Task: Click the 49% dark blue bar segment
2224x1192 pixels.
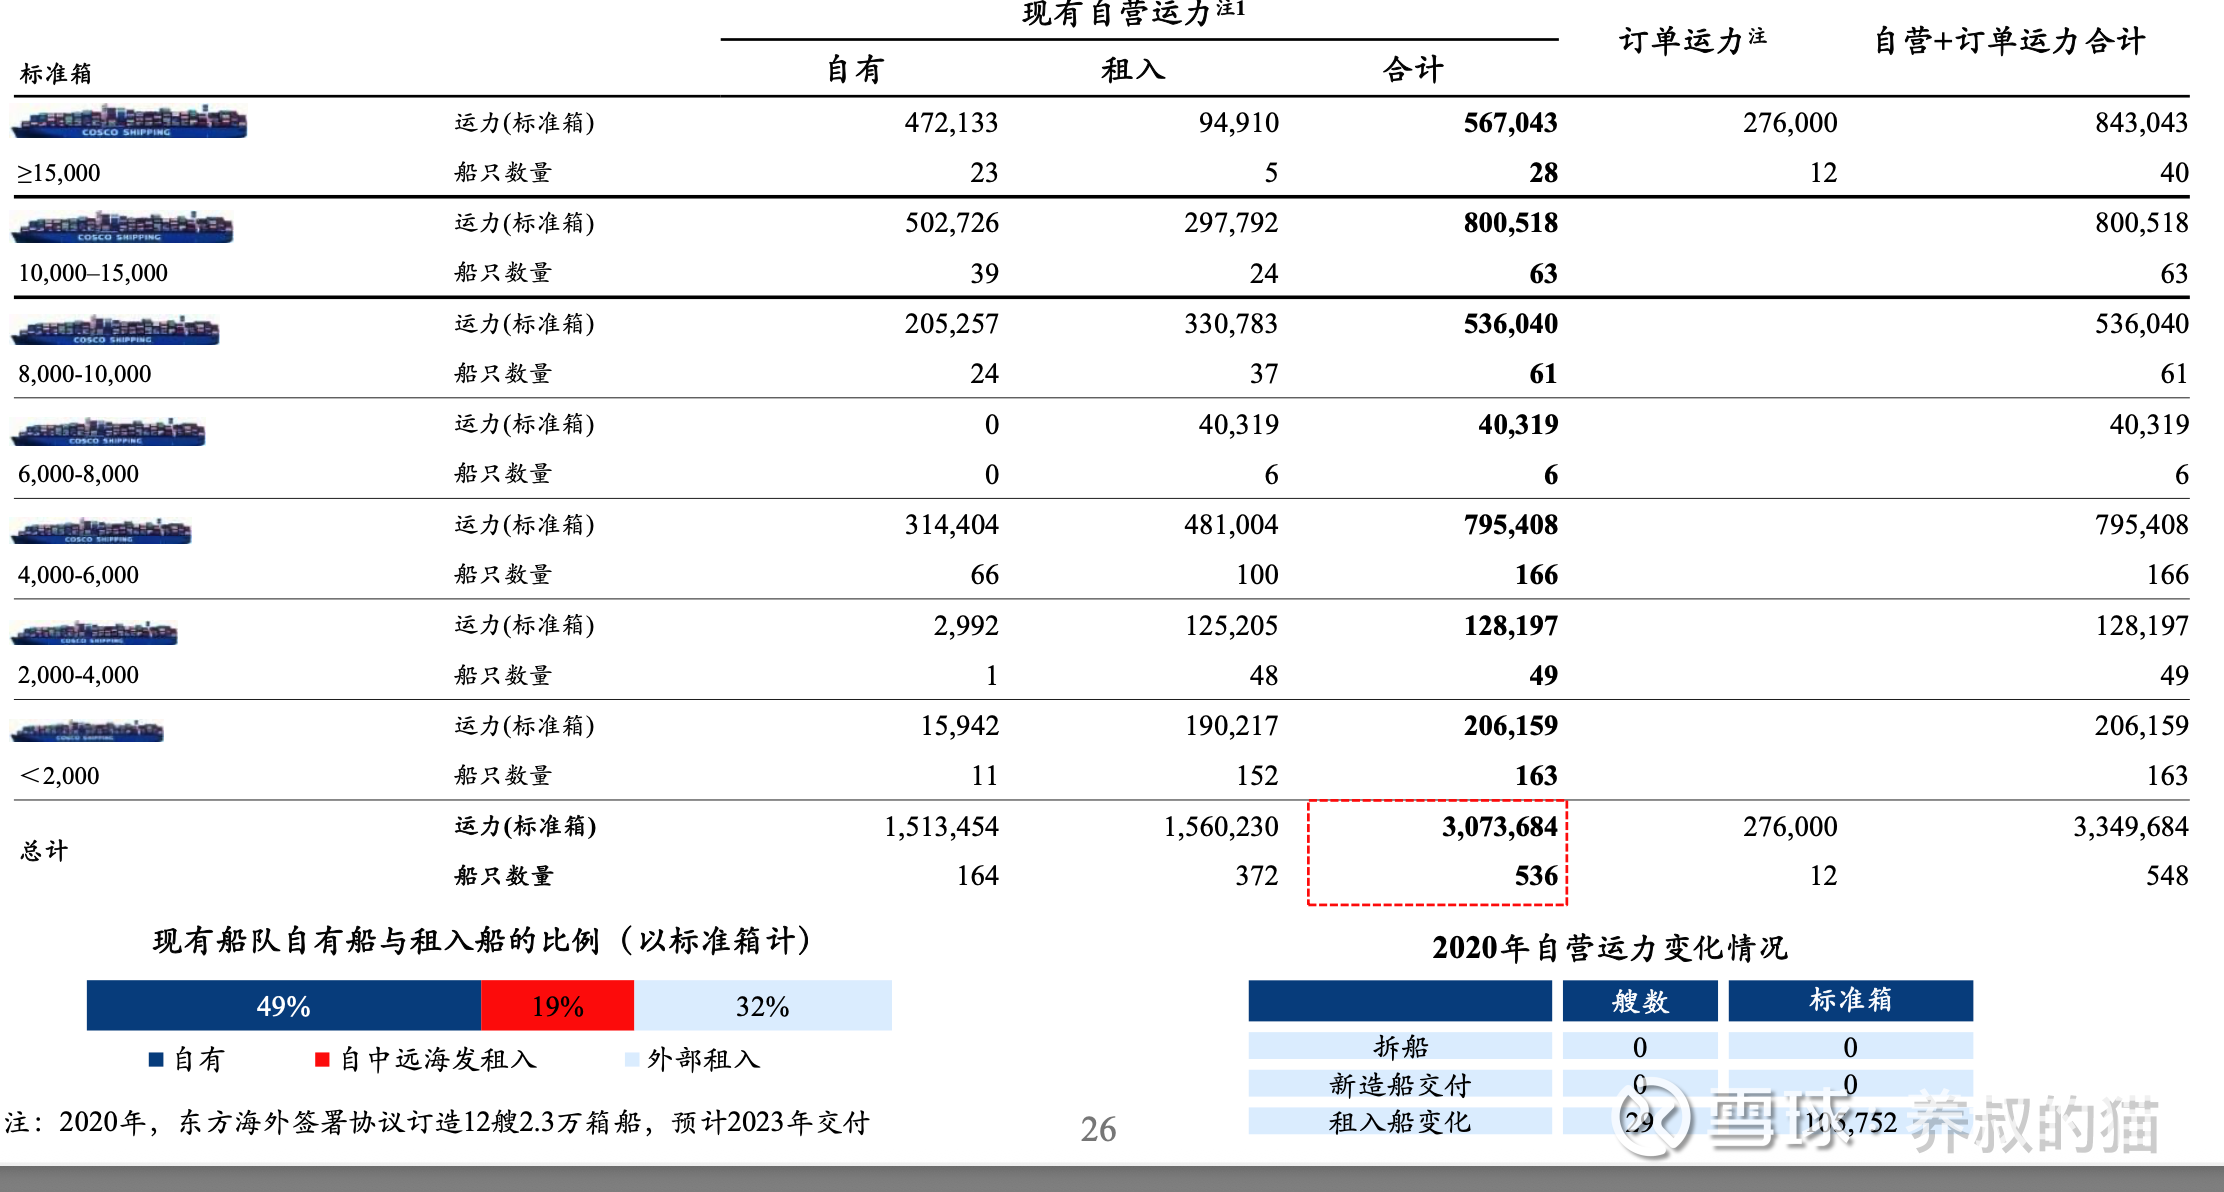Action: point(284,1006)
